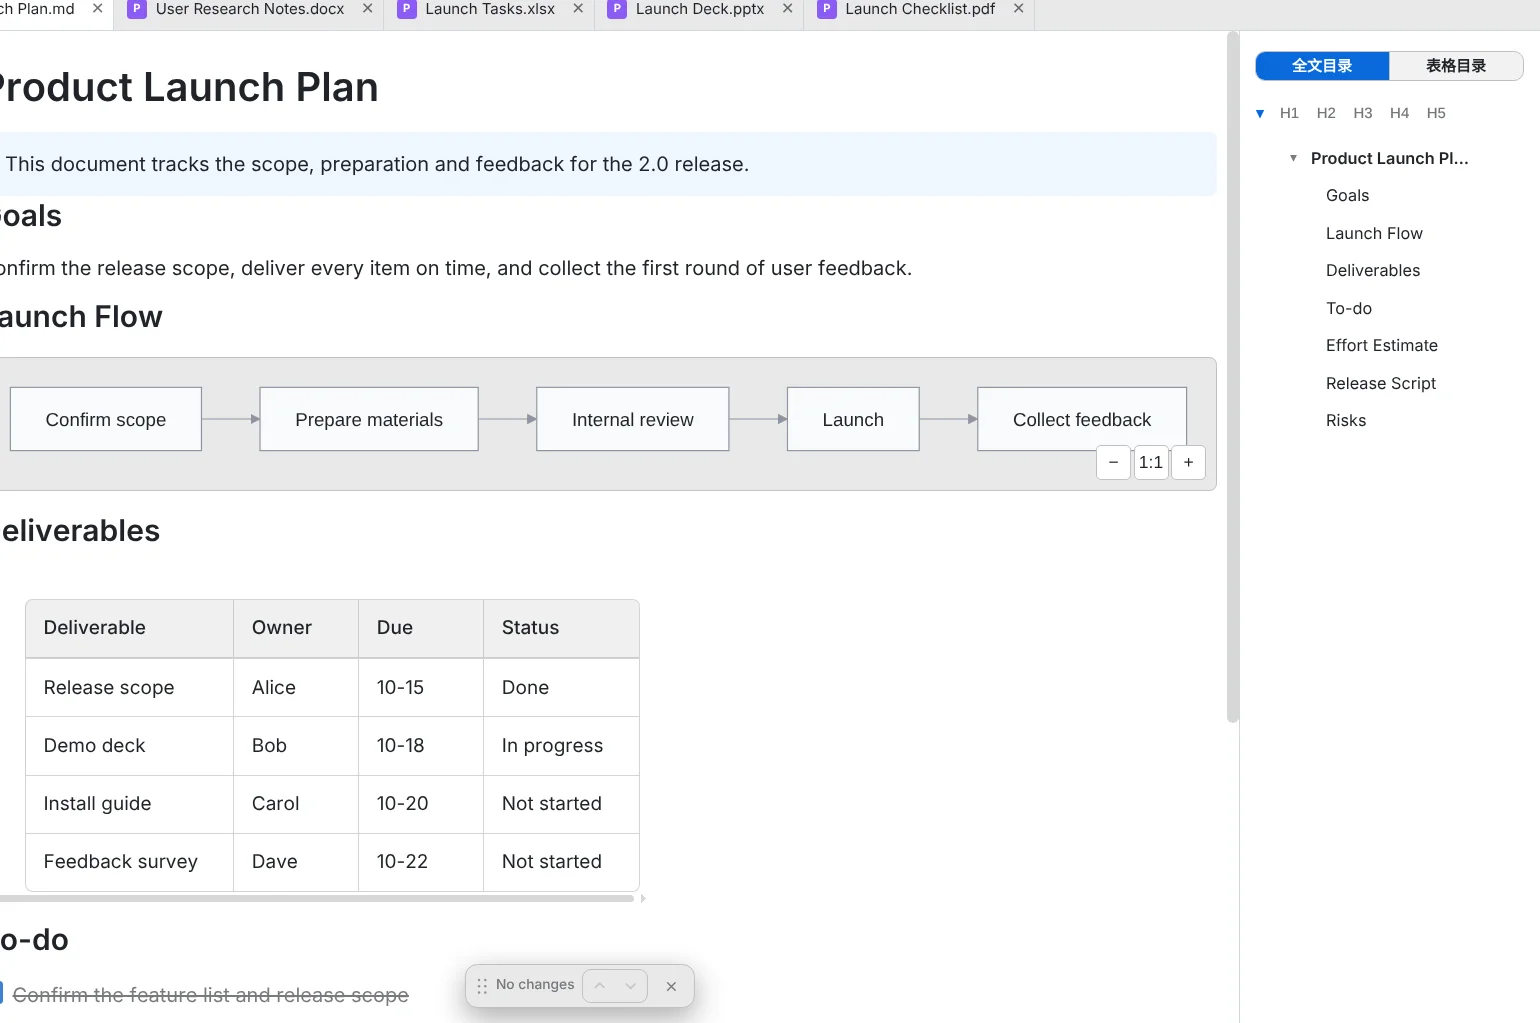Collapse the Product Launch Plan outline node
1540x1023 pixels.
(x=1293, y=158)
